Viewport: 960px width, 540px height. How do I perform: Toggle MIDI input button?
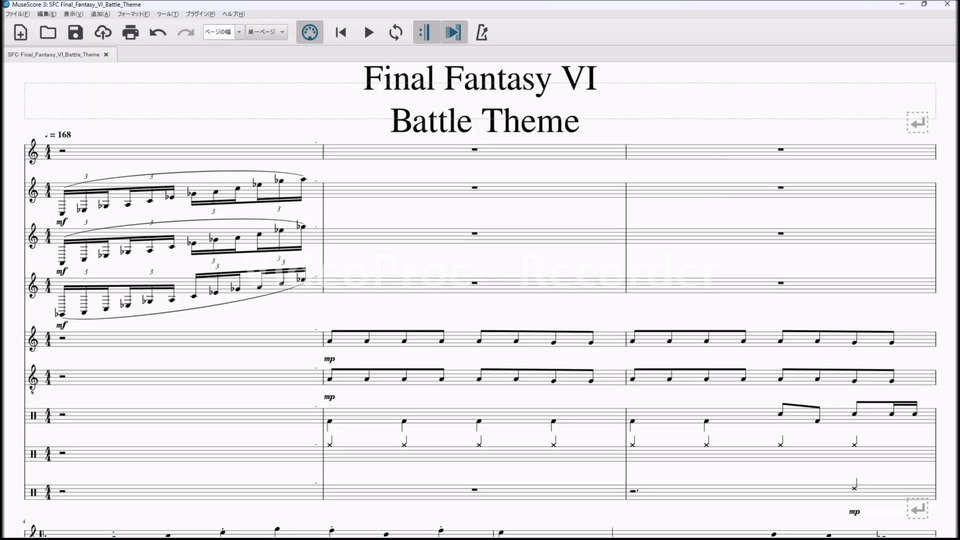click(310, 32)
